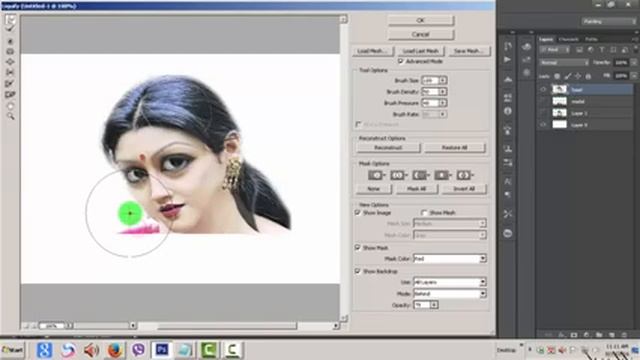Select the Freeze Mask tool
640x360 pixels.
tap(10, 84)
